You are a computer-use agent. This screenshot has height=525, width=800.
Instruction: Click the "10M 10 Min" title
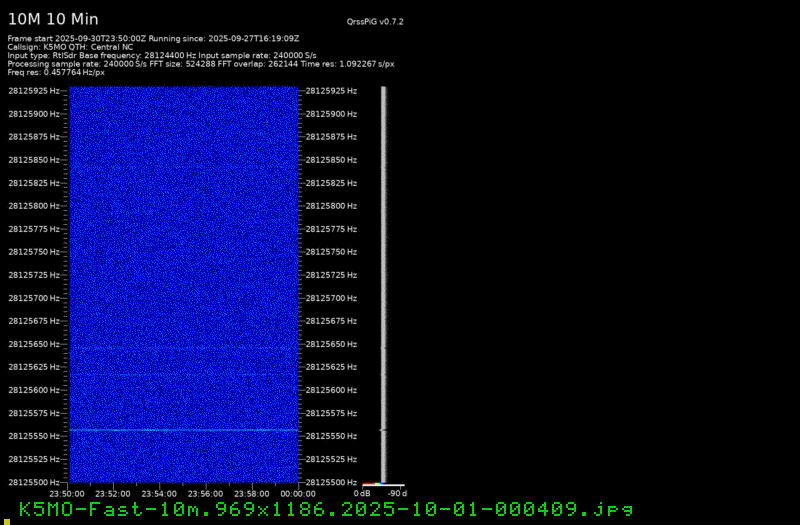click(53, 19)
